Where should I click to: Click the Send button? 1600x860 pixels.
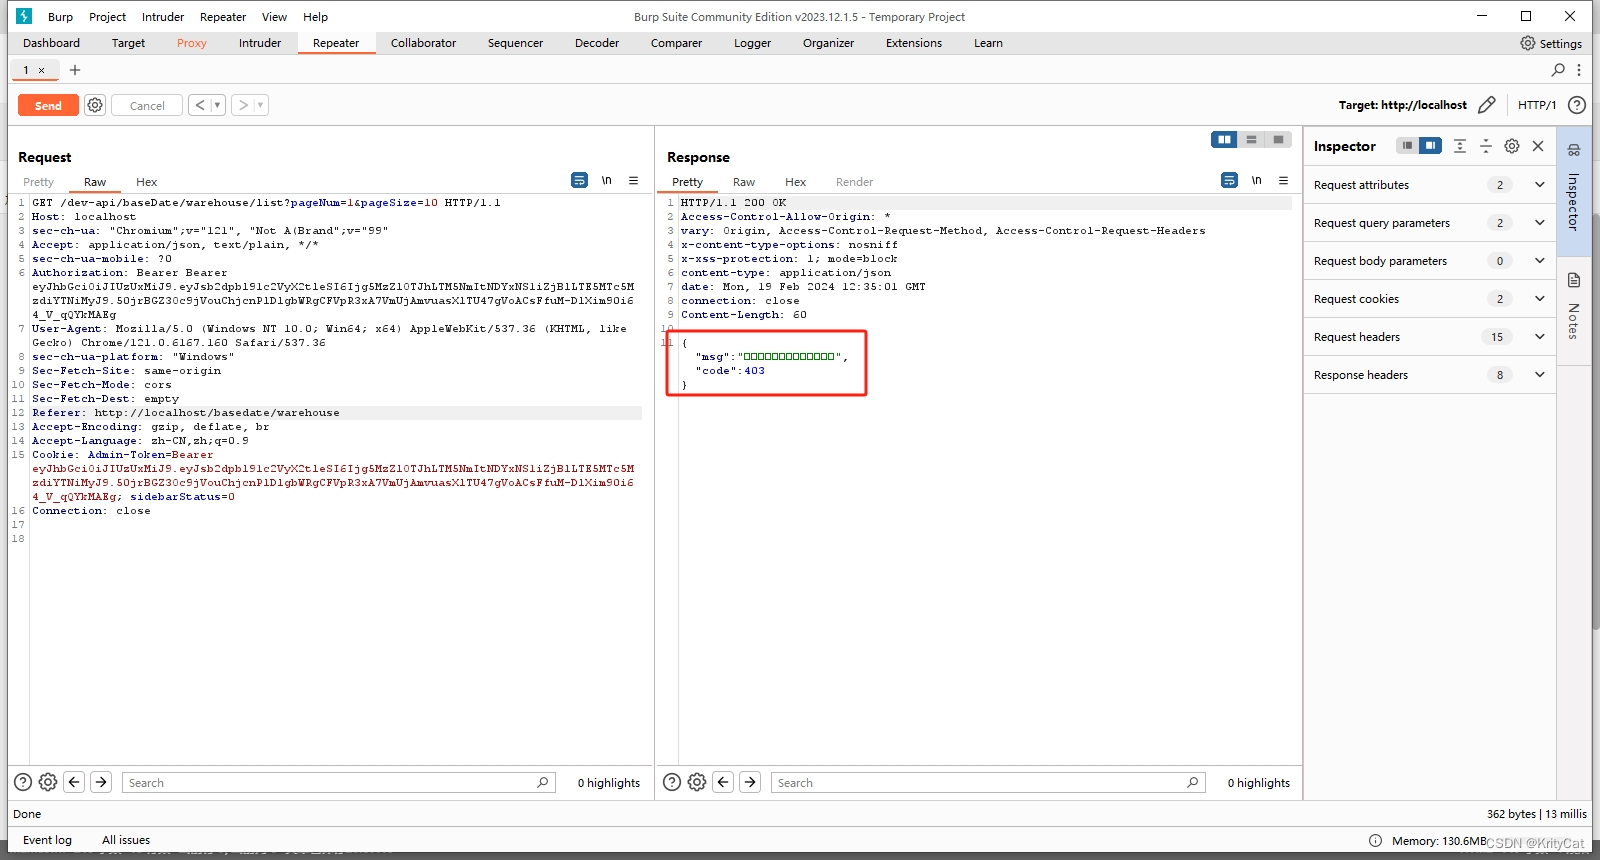tap(48, 105)
